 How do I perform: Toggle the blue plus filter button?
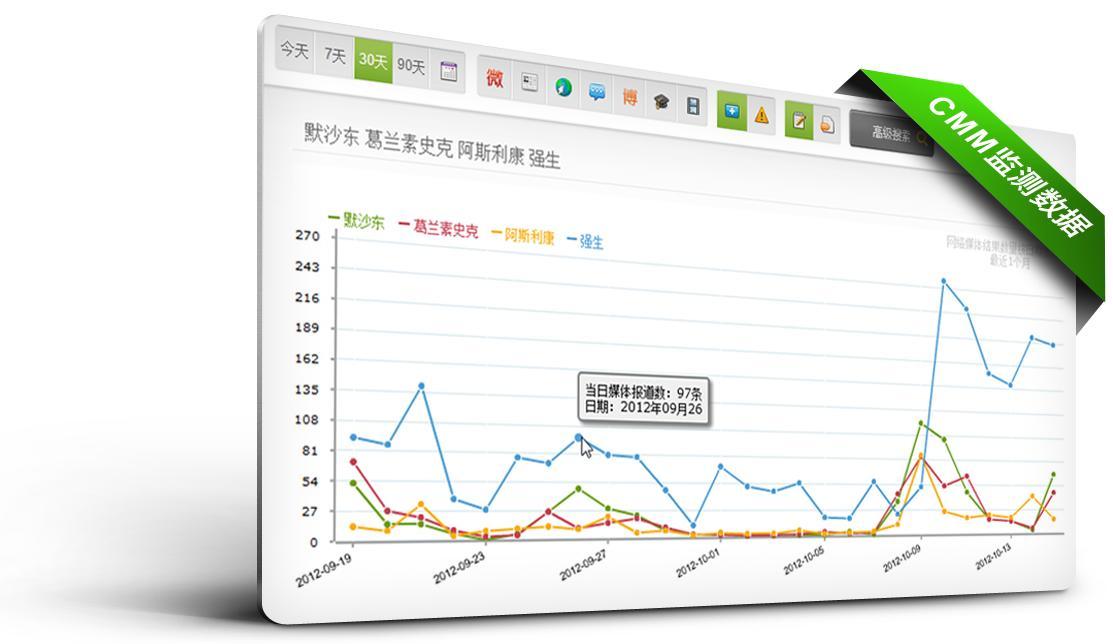coord(732,110)
